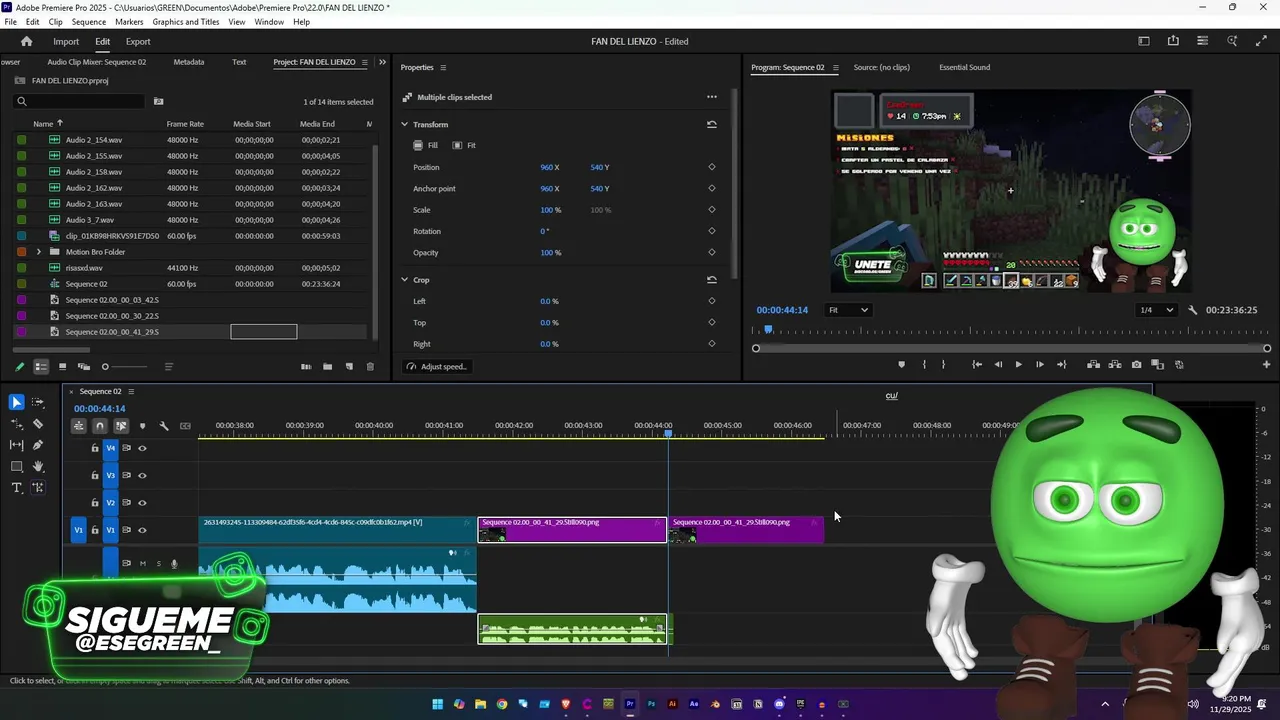Screen dimensions: 1280x720
Task: Select the Hand tool
Action: point(38,466)
